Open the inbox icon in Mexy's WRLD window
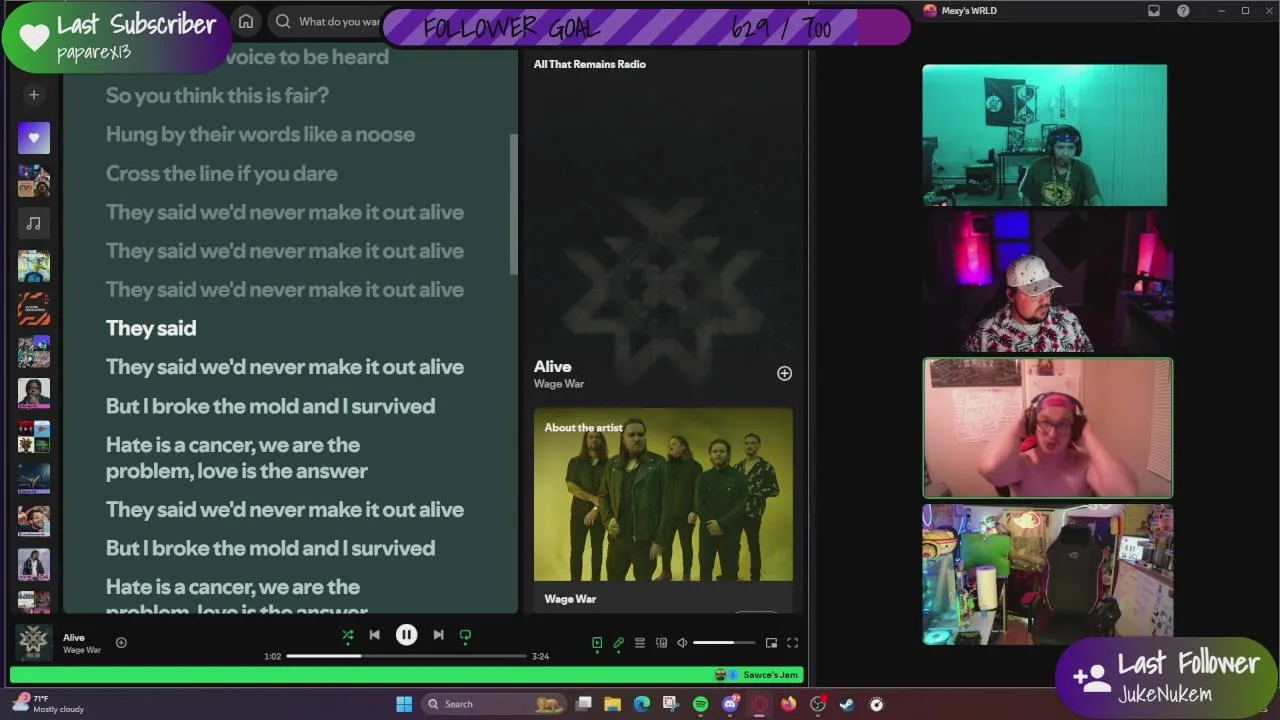This screenshot has width=1280, height=720. point(1154,11)
